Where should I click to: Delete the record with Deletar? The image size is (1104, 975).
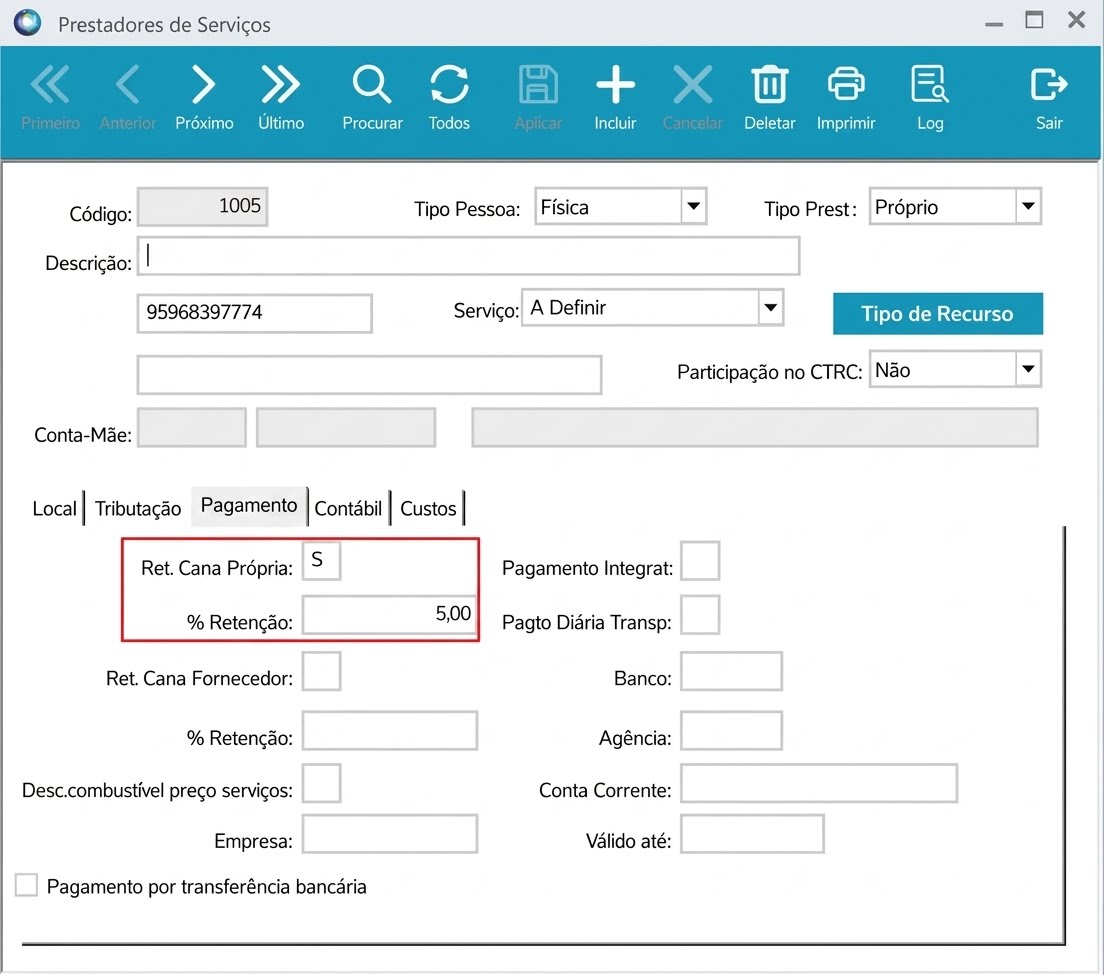coord(769,97)
